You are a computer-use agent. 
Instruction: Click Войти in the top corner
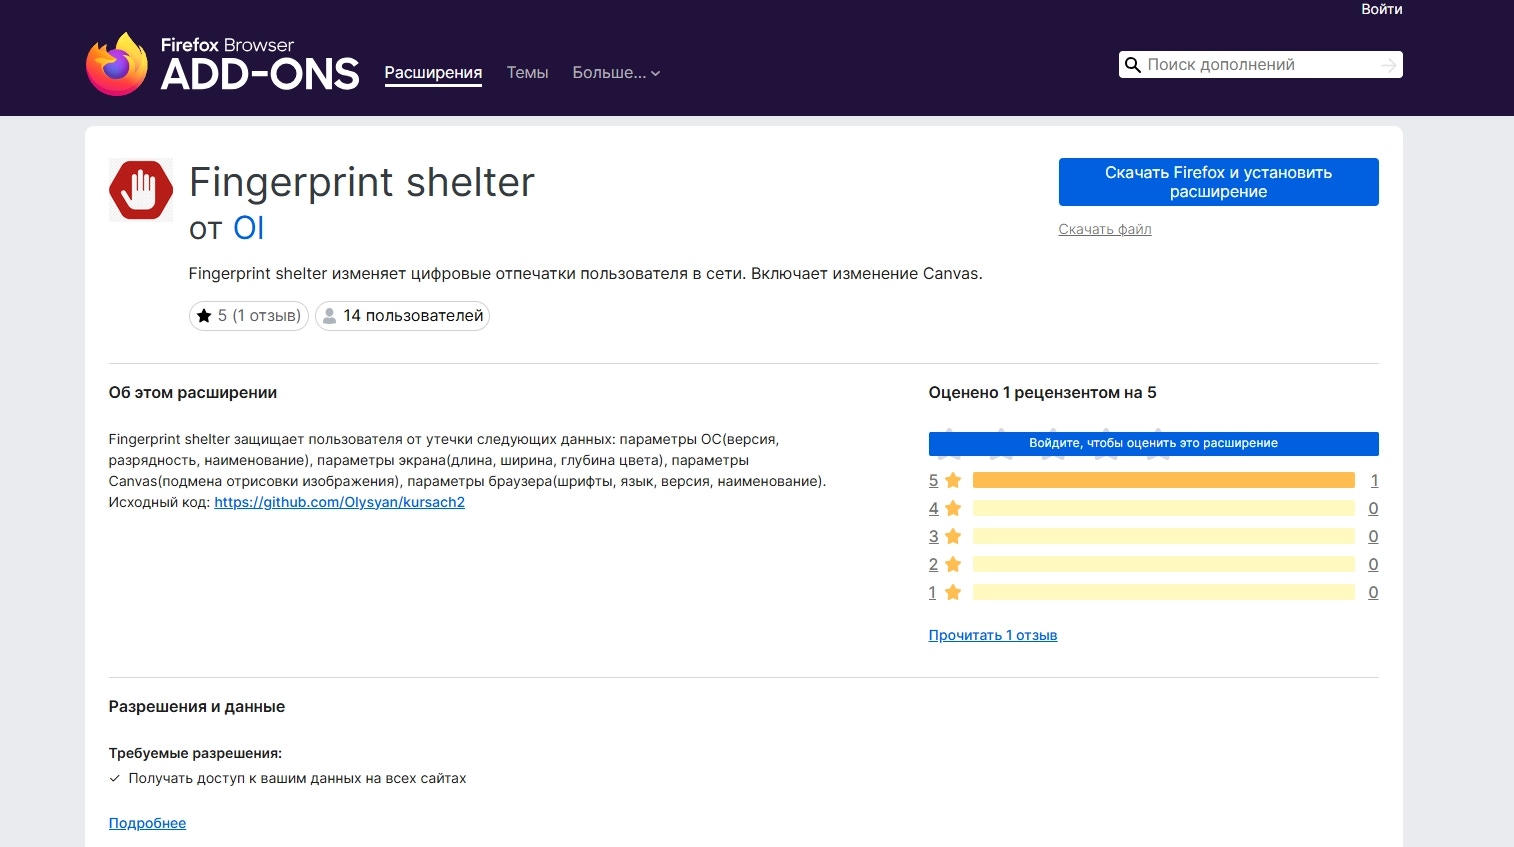click(x=1381, y=10)
